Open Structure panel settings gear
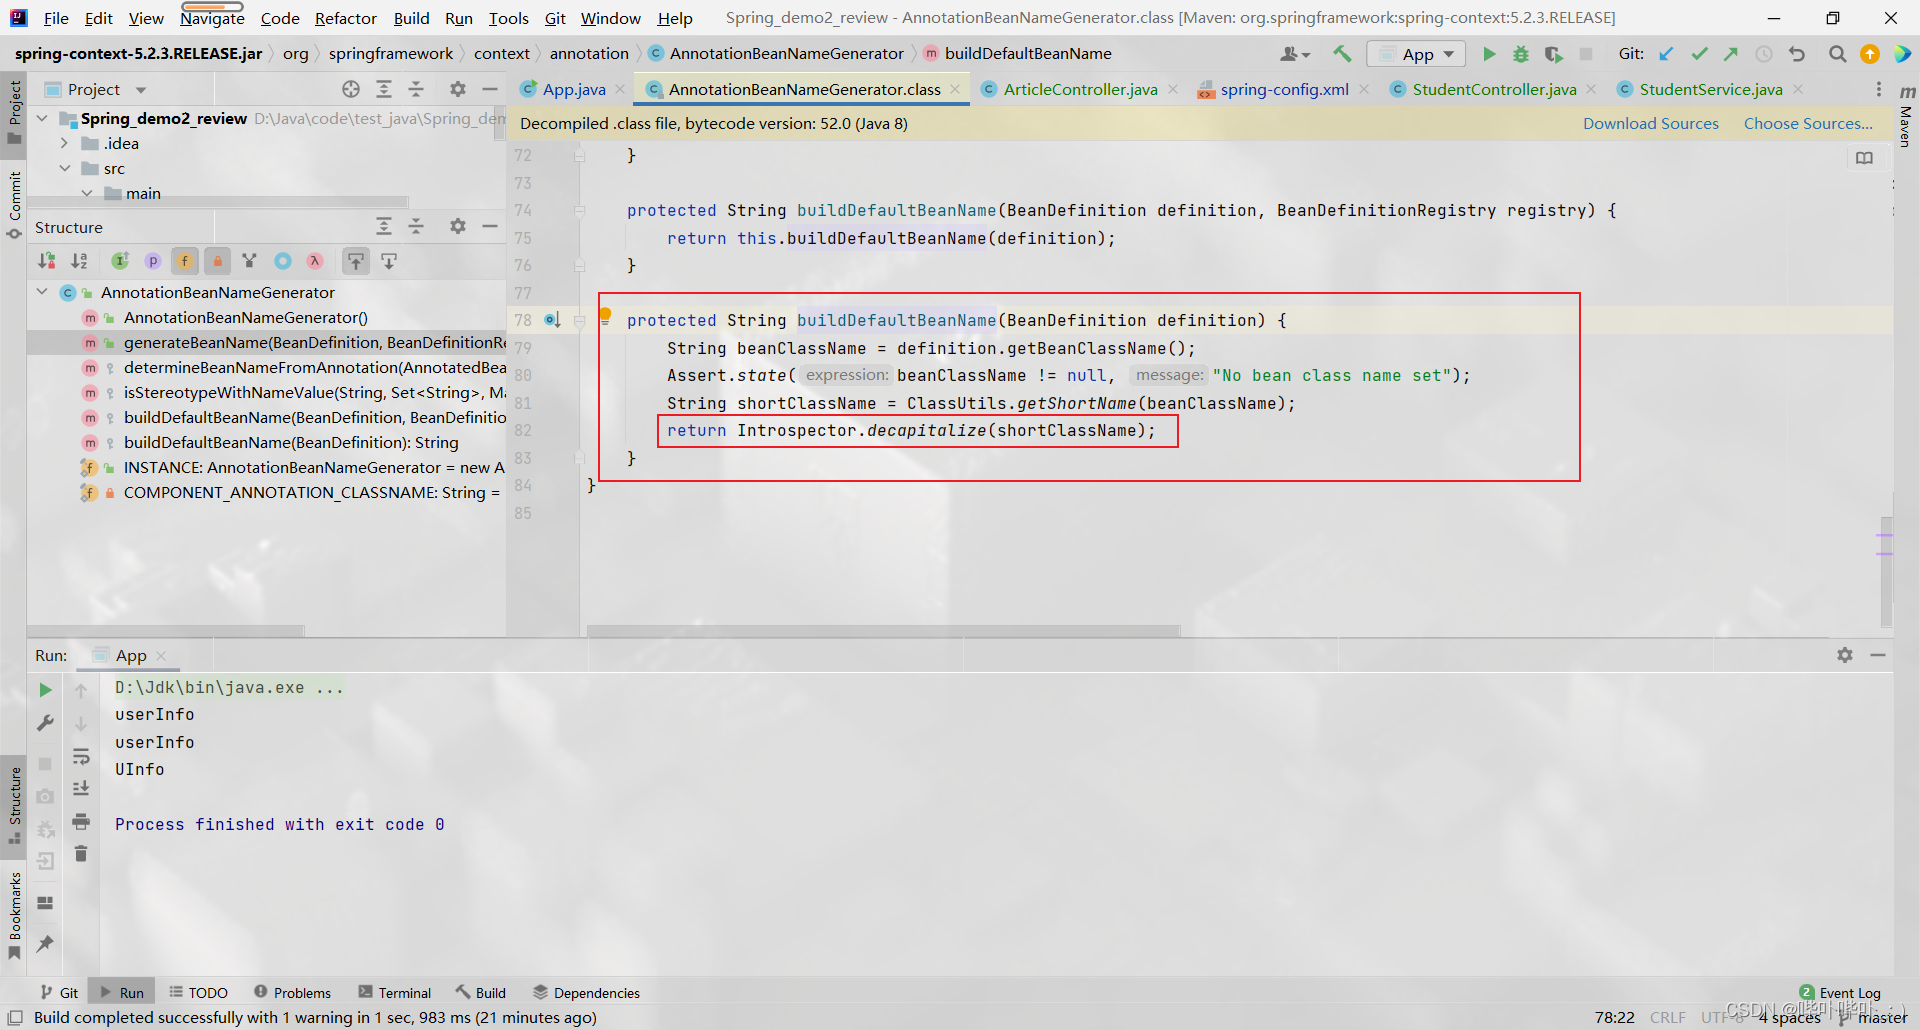Image resolution: width=1920 pixels, height=1030 pixels. click(x=458, y=227)
